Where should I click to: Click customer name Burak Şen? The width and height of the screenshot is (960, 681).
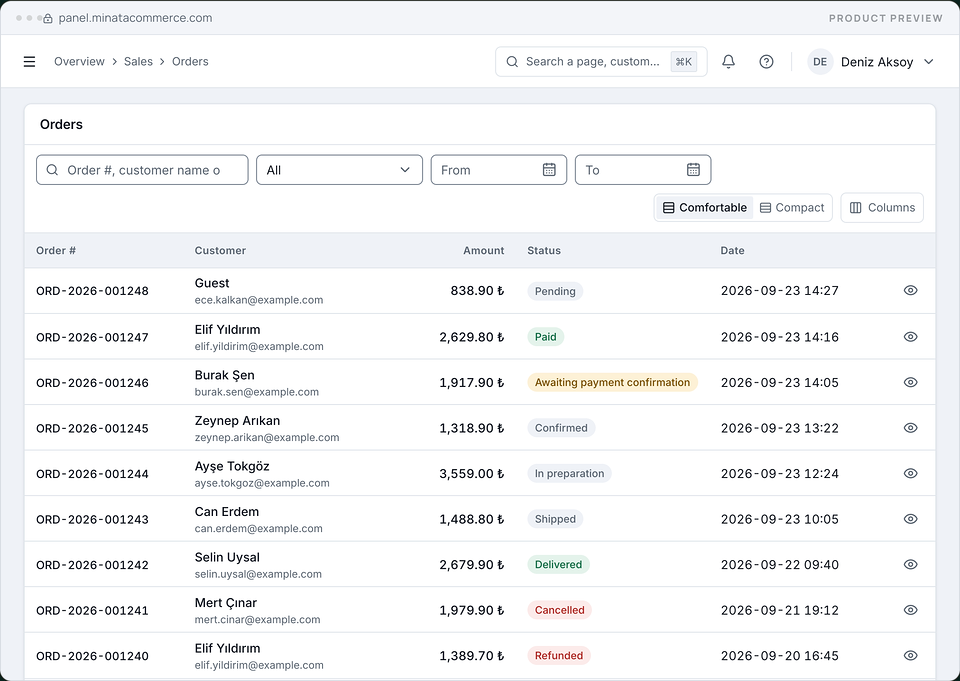[x=225, y=375]
